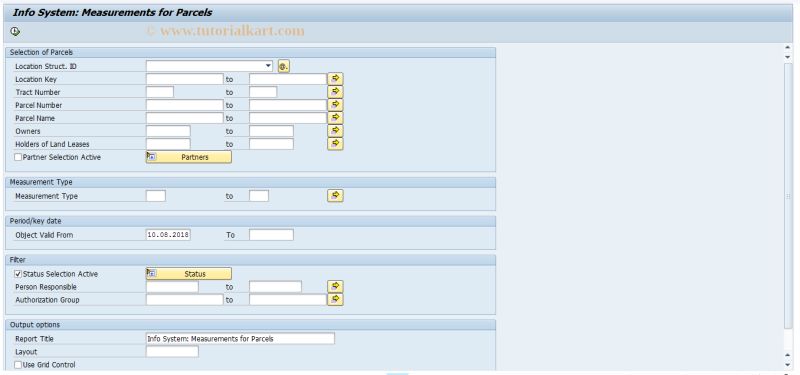This screenshot has width=800, height=375.
Task: Open multiple selection for Location Key
Action: pyautogui.click(x=335, y=79)
